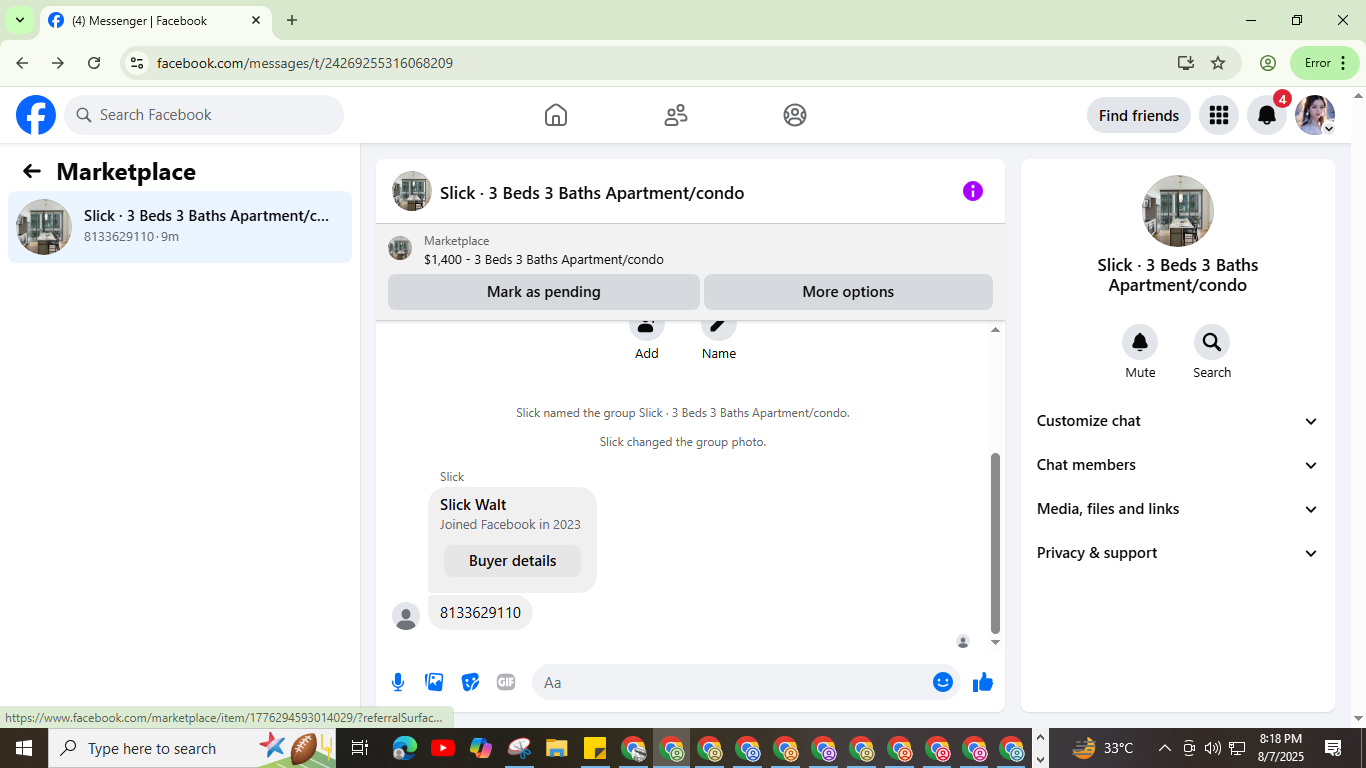Image resolution: width=1366 pixels, height=768 pixels.
Task: Expand the Customize chat section
Action: [x=1178, y=421]
